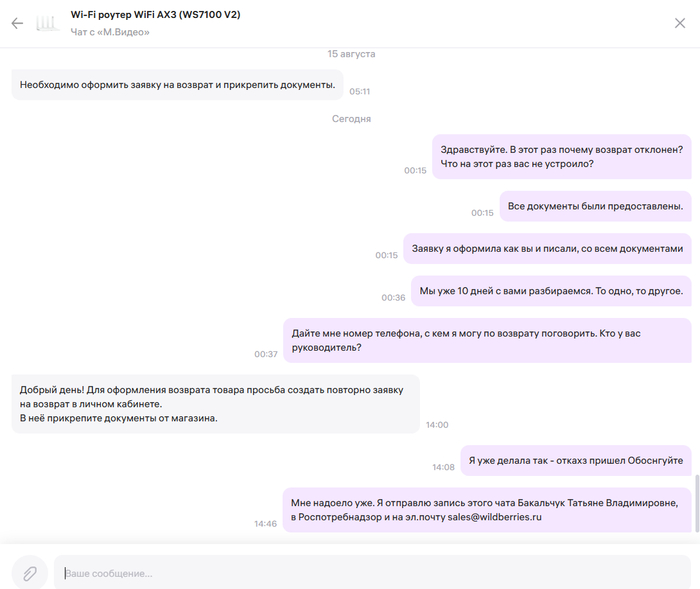Select the «Мне надоело уже» message bubble
The image size is (700, 589).
point(487,509)
